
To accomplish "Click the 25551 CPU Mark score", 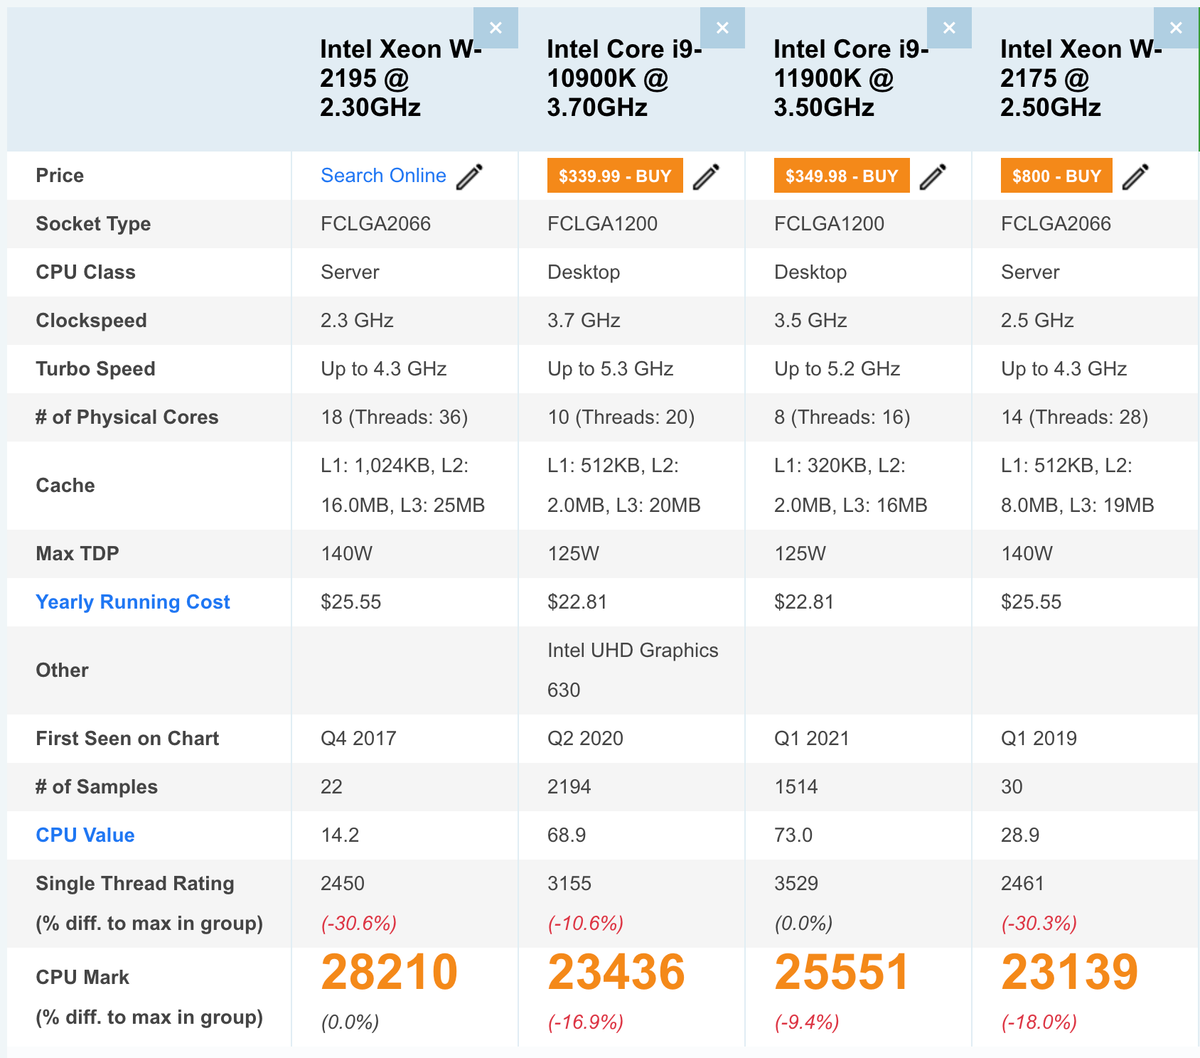I will 842,972.
